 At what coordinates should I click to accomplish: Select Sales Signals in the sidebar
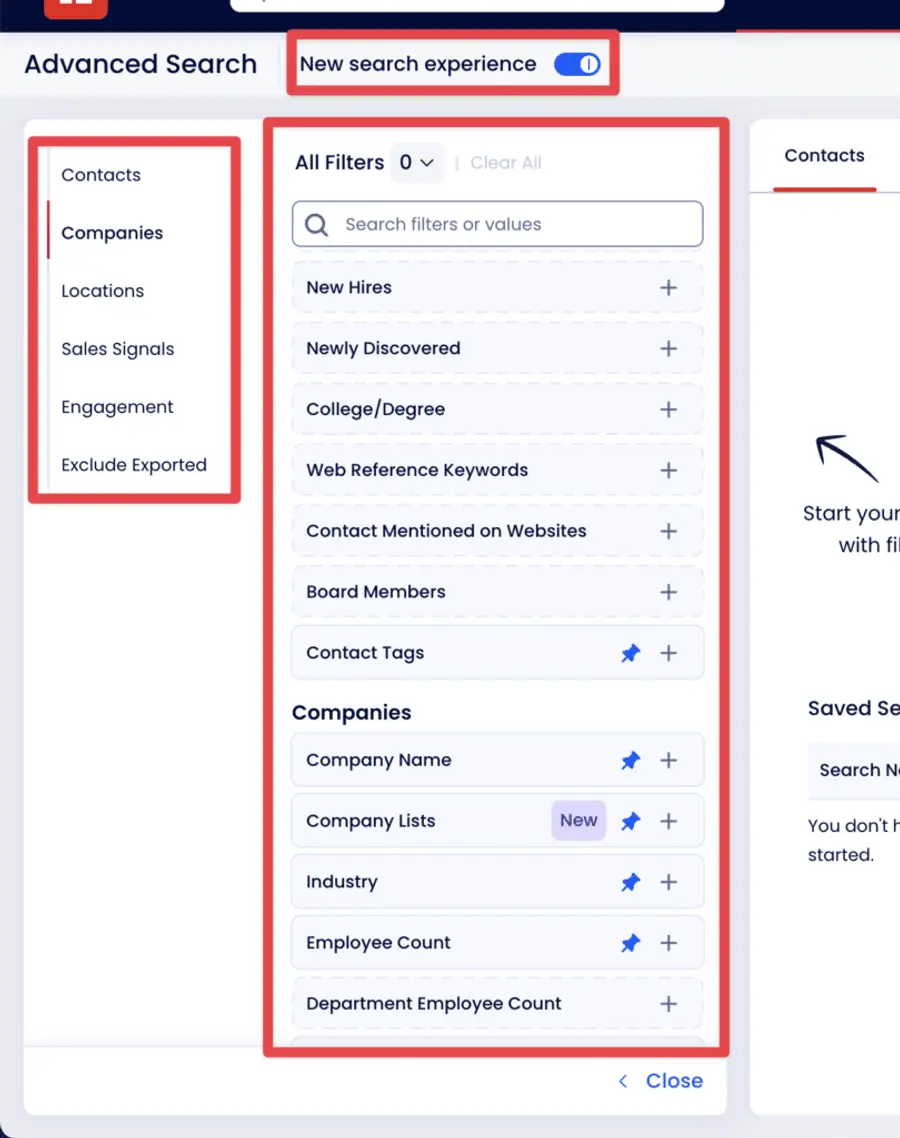118,349
